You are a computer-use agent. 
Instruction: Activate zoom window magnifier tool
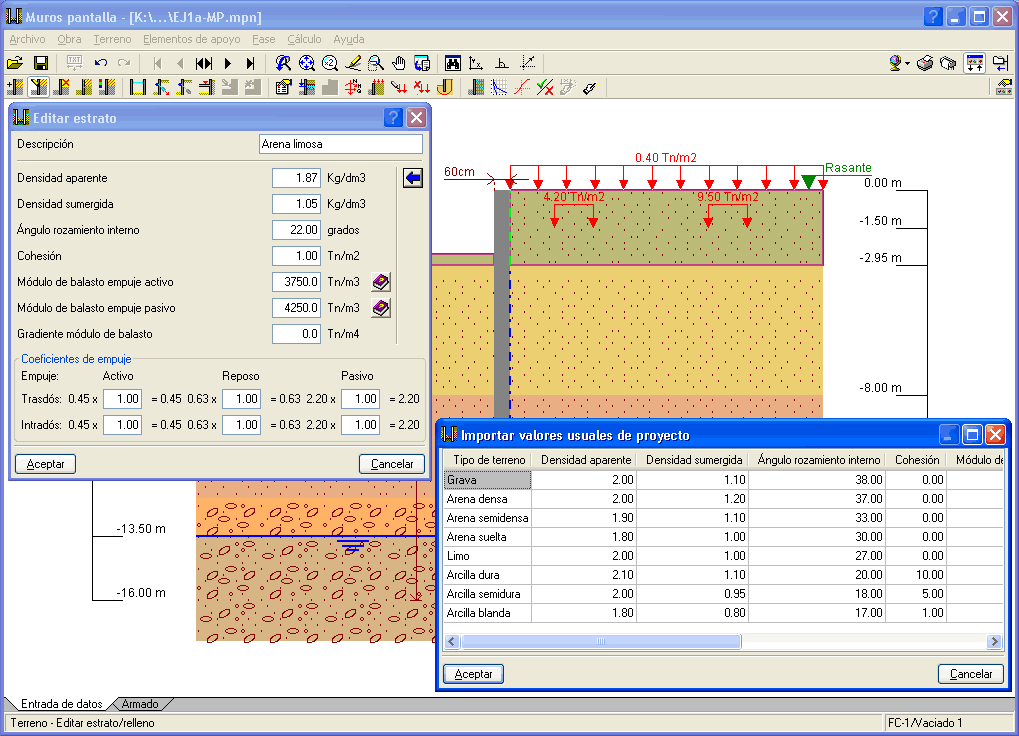(376, 63)
